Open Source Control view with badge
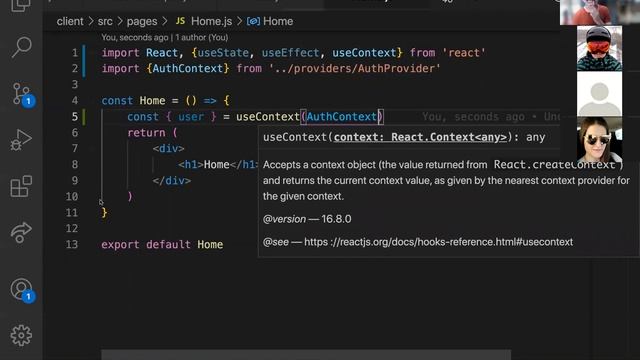This screenshot has width=640, height=360. coord(22,95)
